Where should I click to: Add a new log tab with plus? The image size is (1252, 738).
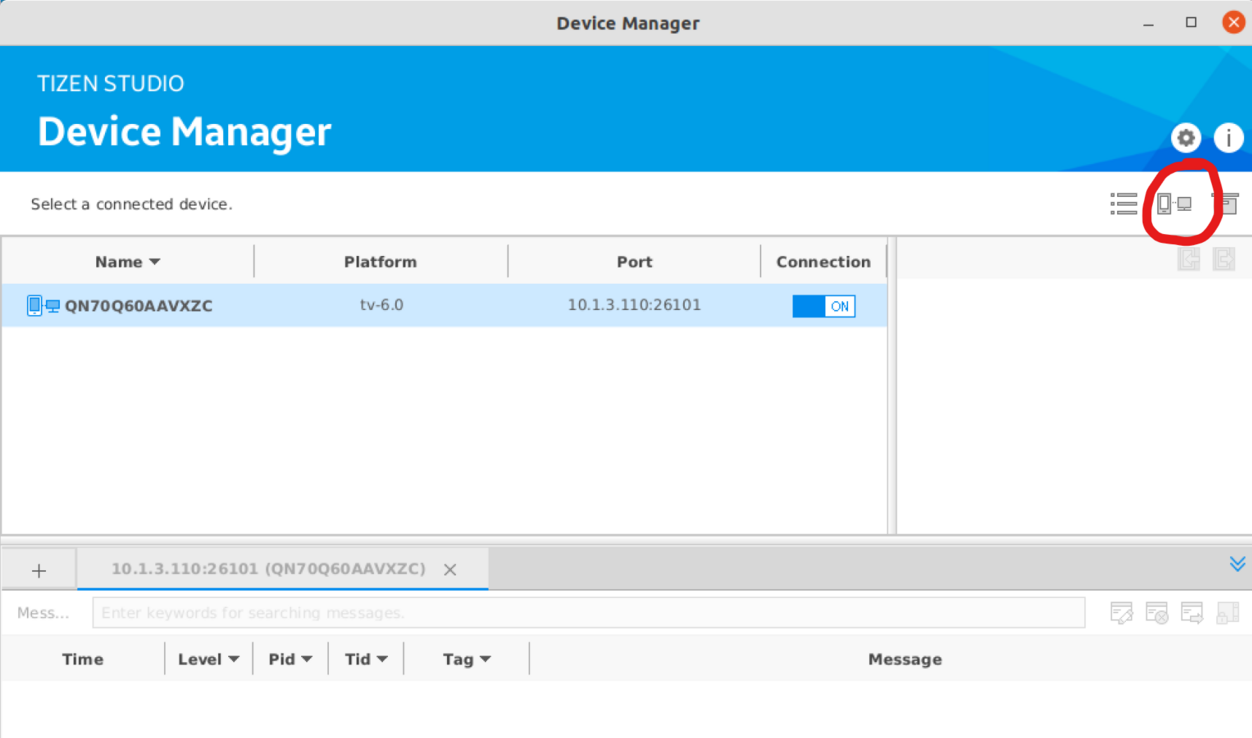click(39, 570)
